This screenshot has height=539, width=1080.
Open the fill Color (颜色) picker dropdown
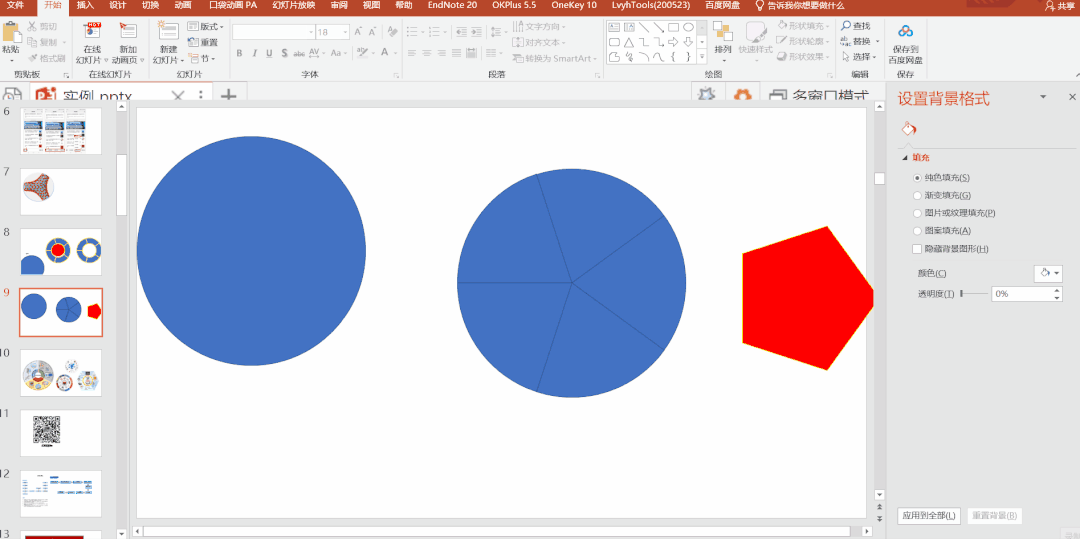(1048, 273)
